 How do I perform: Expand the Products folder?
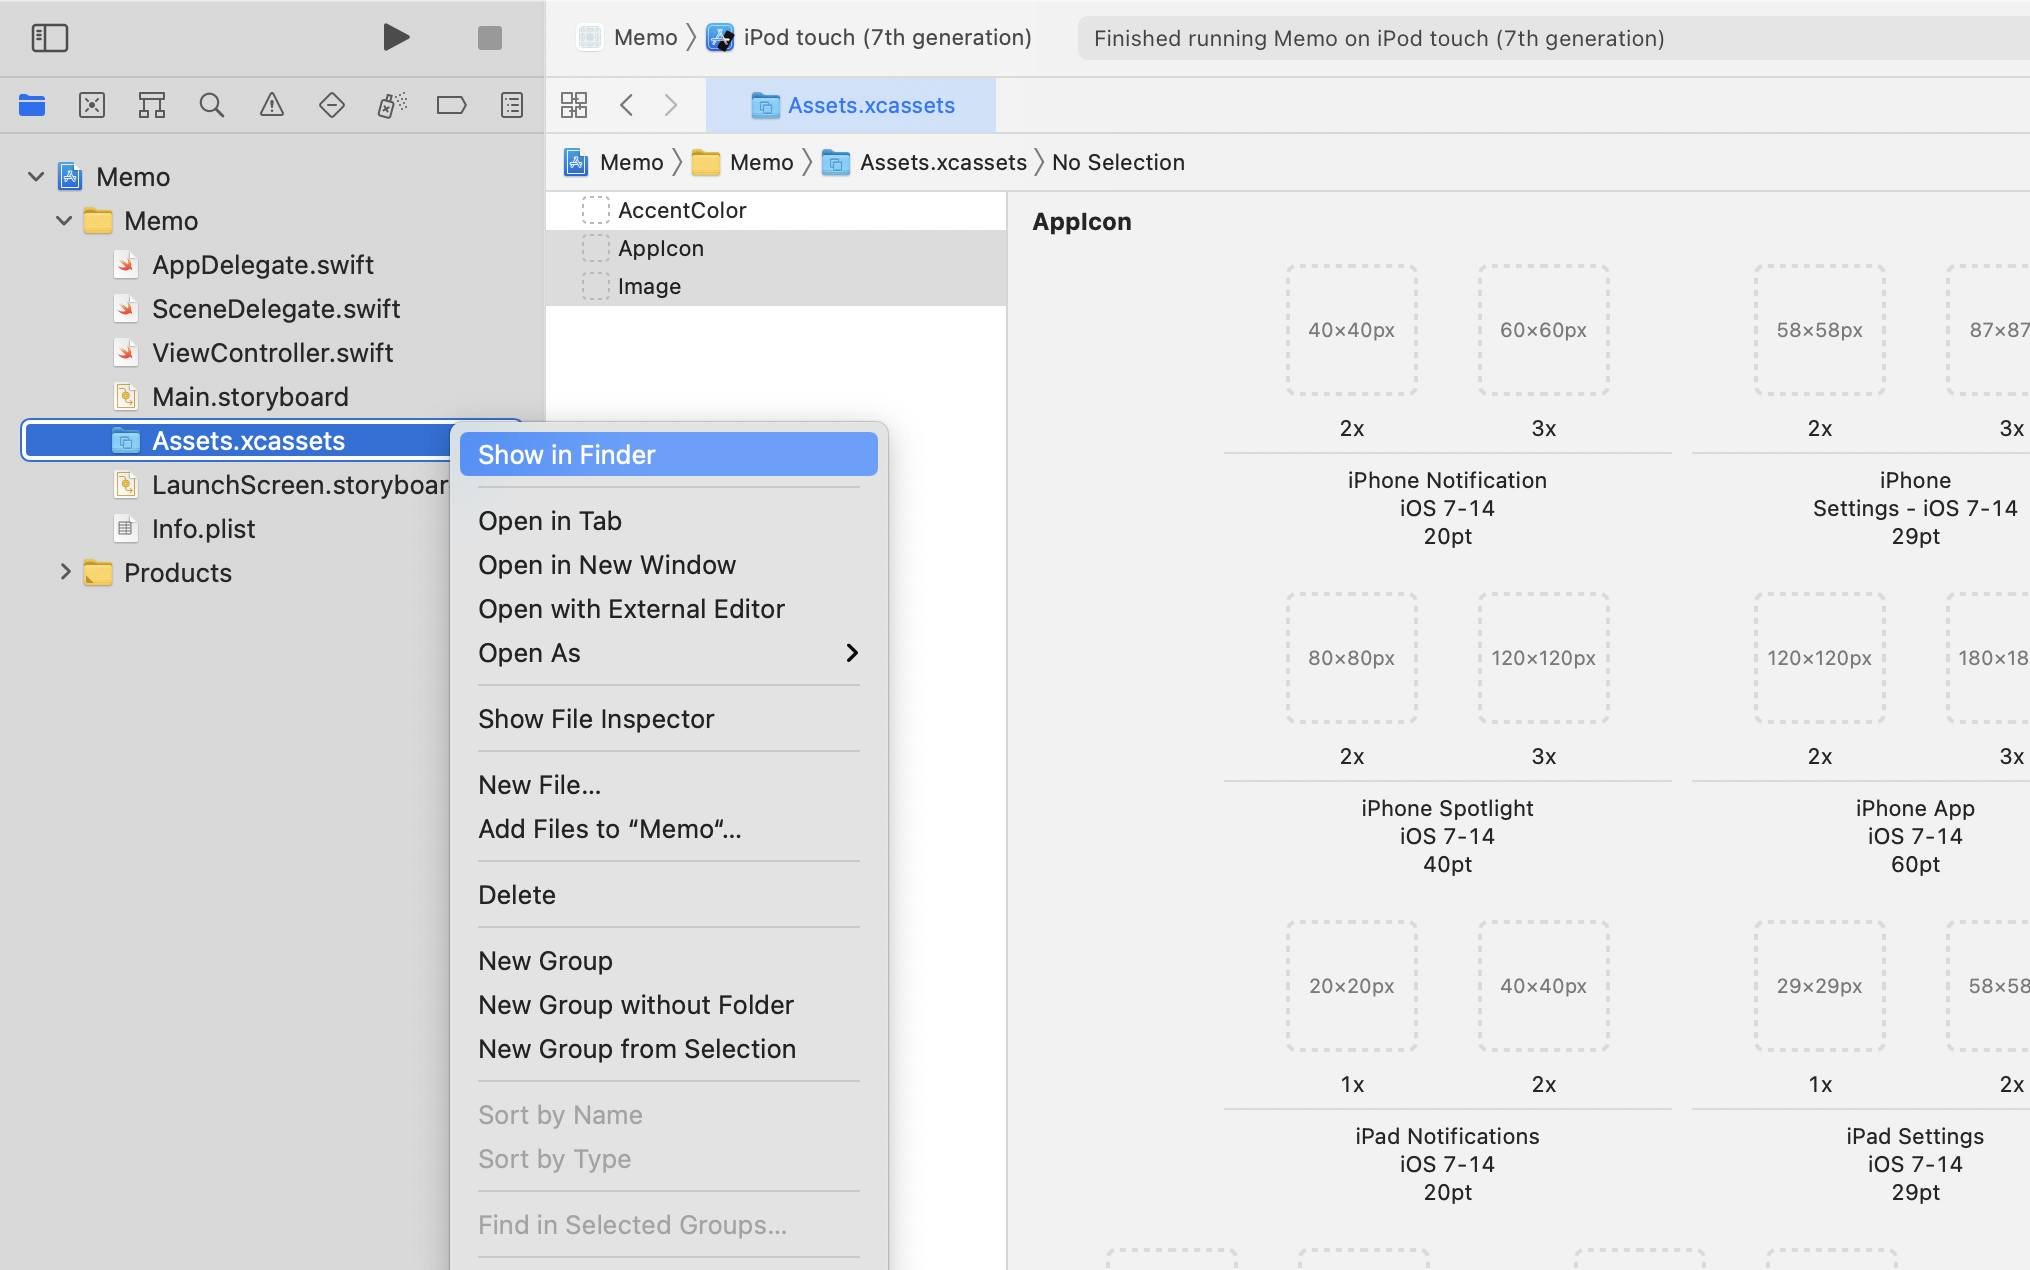point(65,573)
